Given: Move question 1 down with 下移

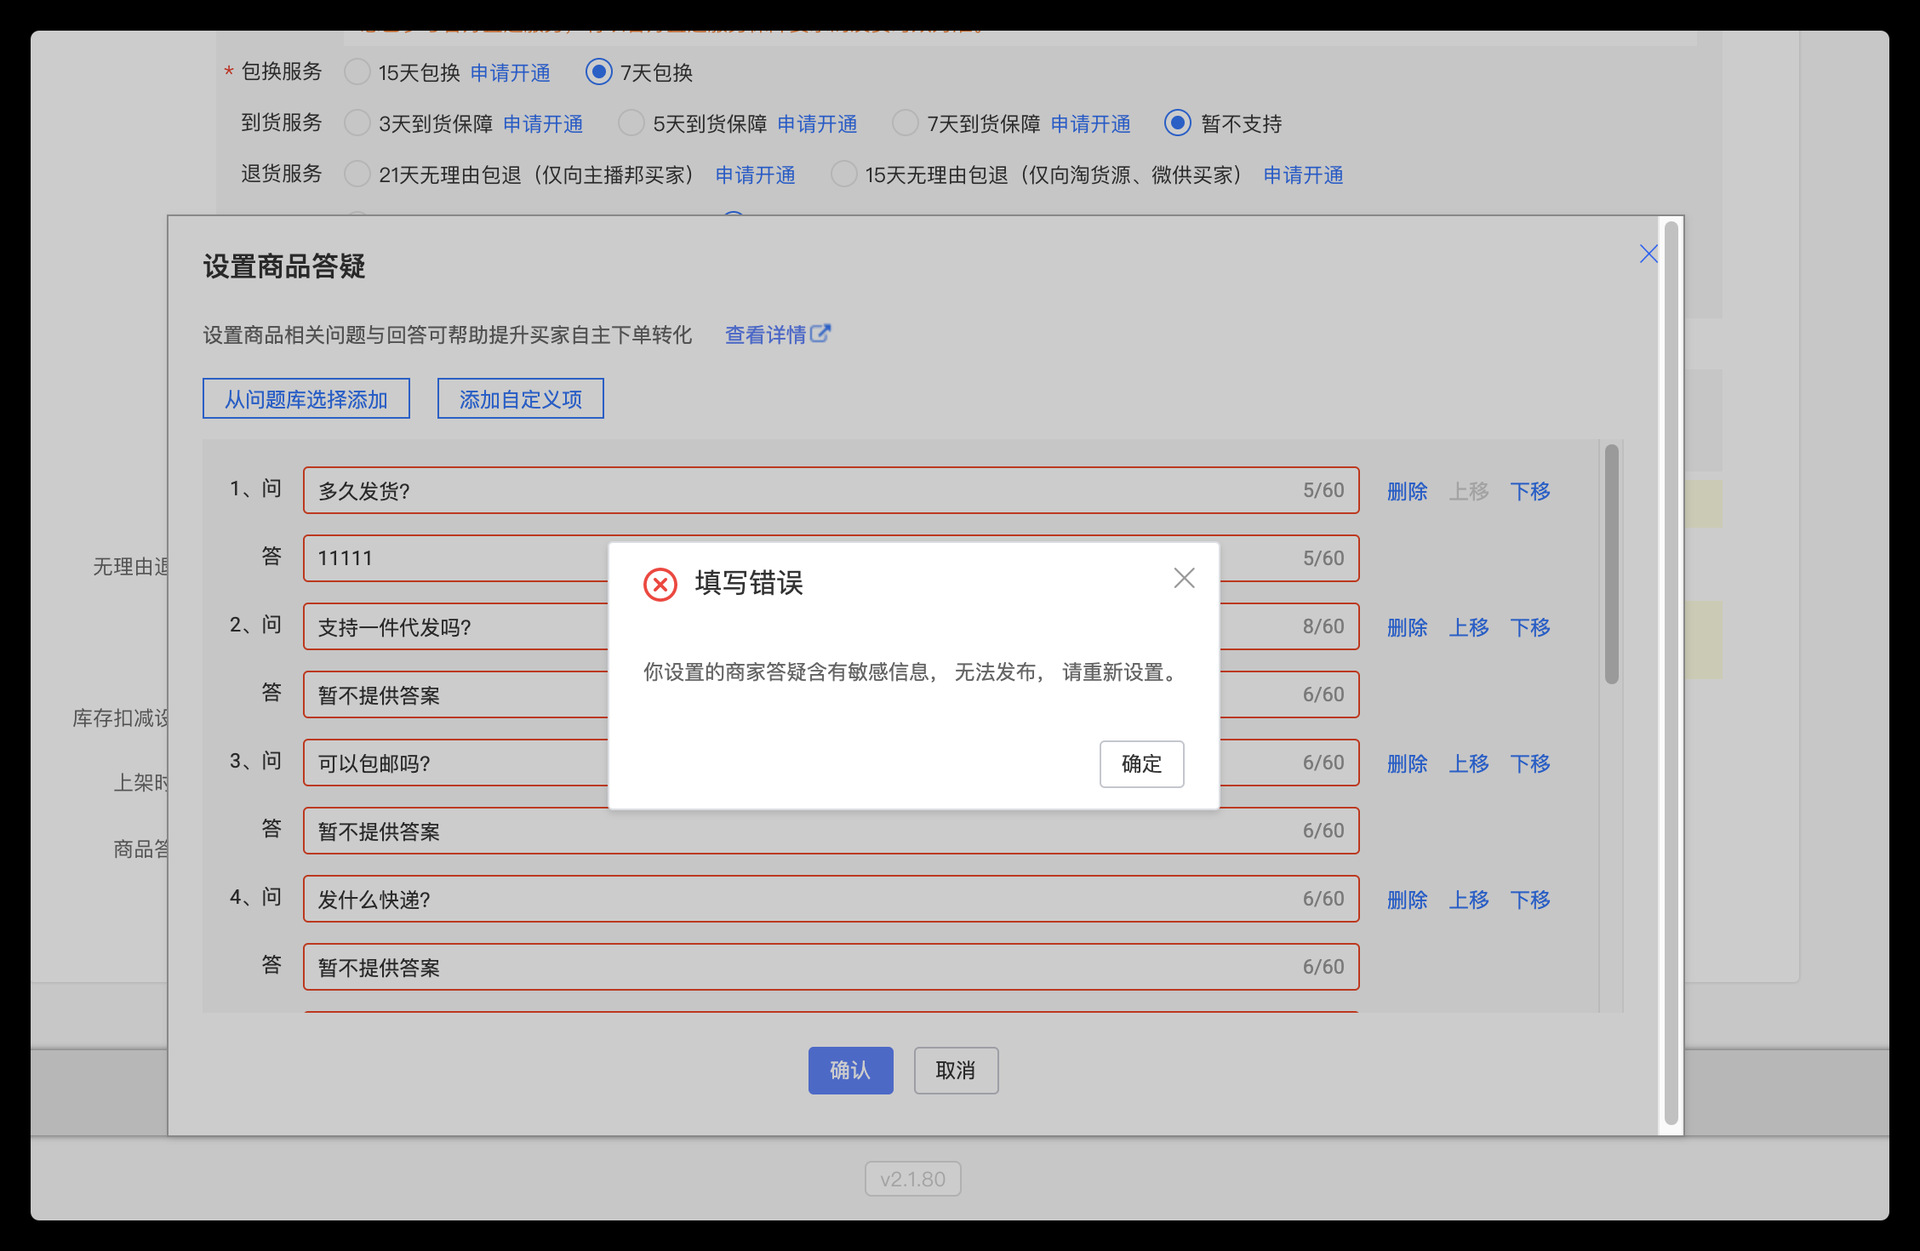Looking at the screenshot, I should 1530,491.
